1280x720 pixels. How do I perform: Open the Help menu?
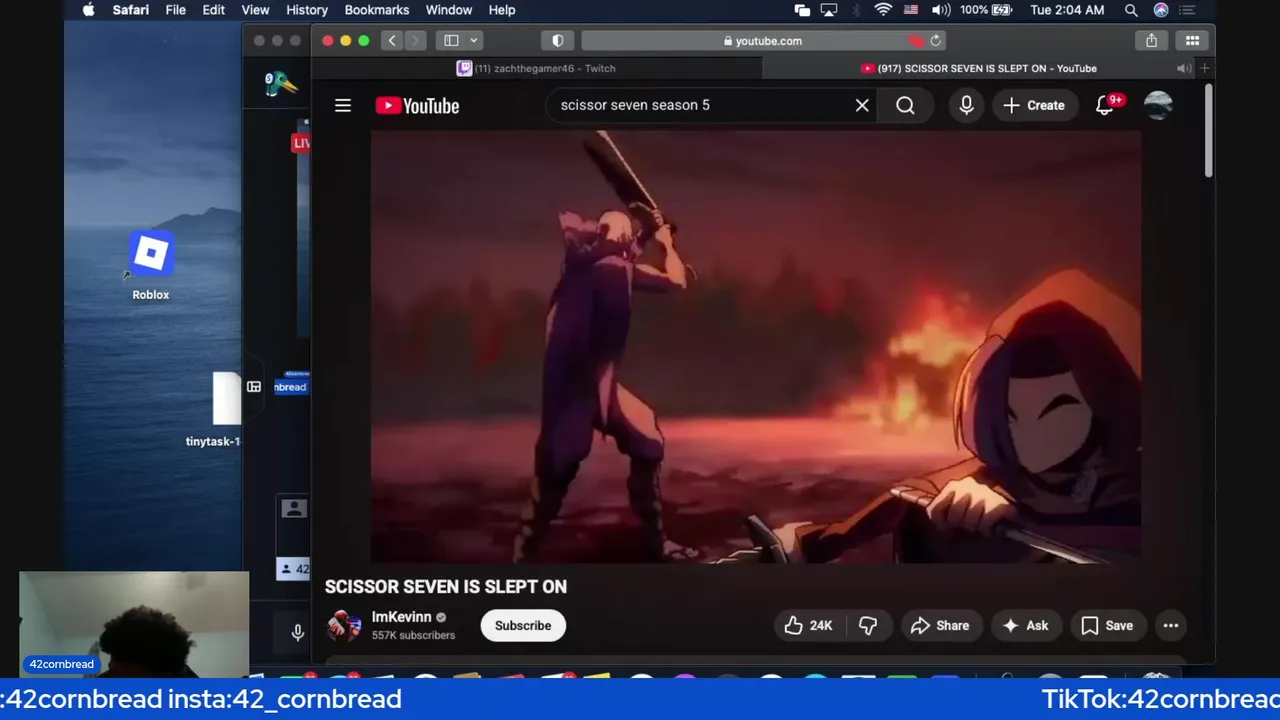502,10
